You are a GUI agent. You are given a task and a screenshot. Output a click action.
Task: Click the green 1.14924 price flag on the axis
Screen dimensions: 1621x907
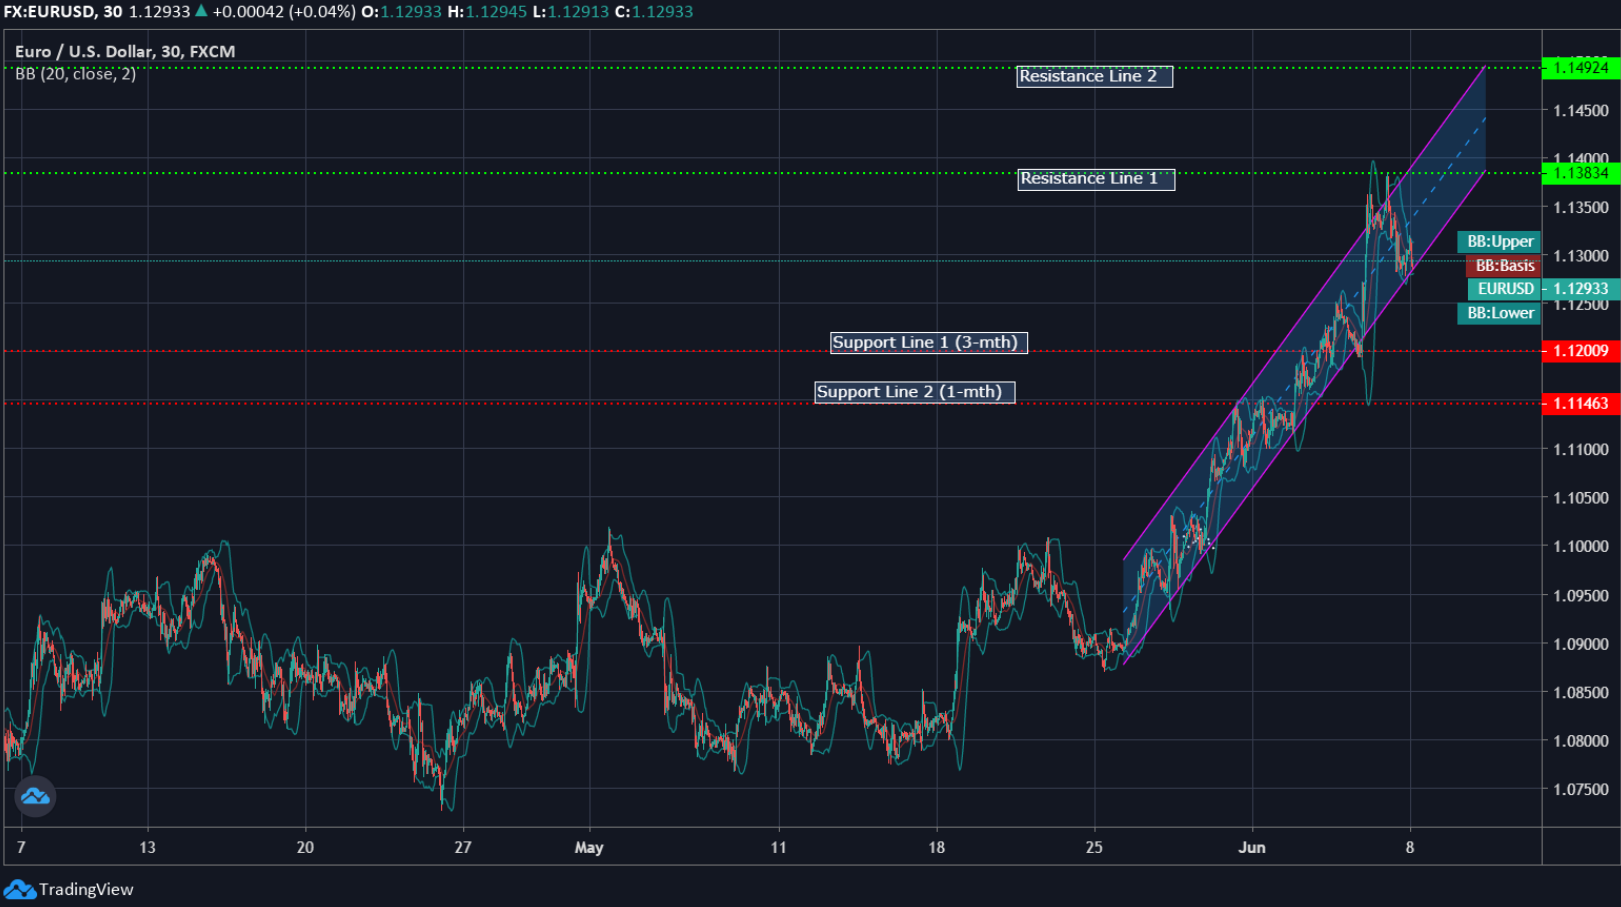pyautogui.click(x=1583, y=68)
